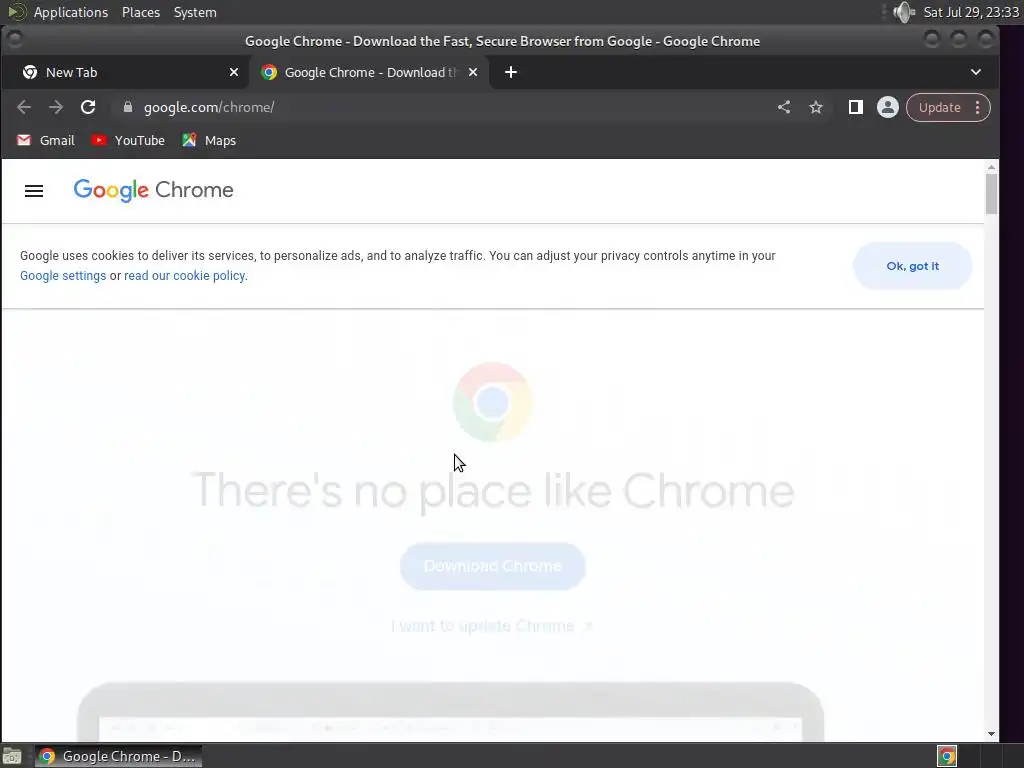Follow the Google settings link
The height and width of the screenshot is (768, 1024).
click(x=63, y=276)
